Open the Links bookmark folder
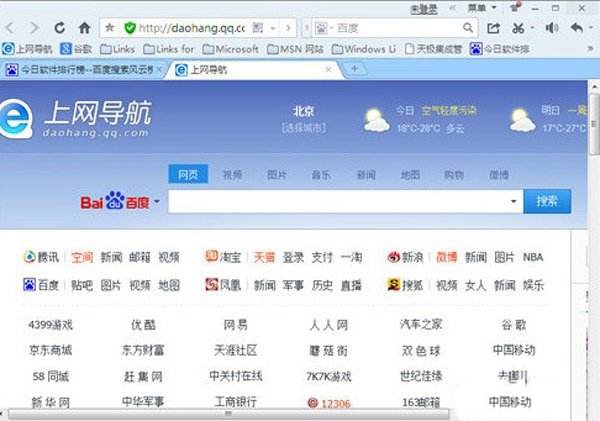Viewport: 600px width, 421px height. coord(117,49)
